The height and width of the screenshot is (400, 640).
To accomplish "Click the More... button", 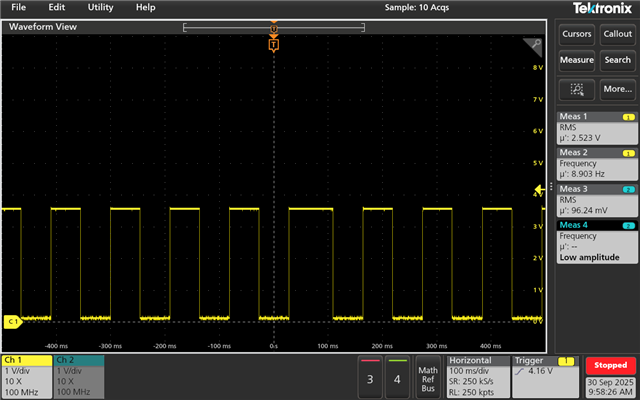I will pos(618,89).
